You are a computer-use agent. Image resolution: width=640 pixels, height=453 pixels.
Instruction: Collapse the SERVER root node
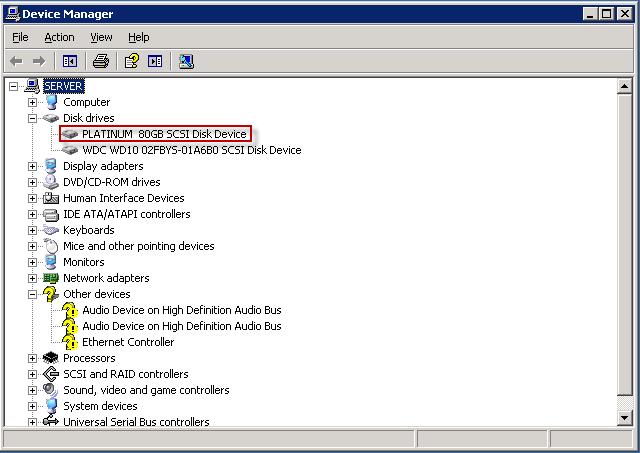14,86
